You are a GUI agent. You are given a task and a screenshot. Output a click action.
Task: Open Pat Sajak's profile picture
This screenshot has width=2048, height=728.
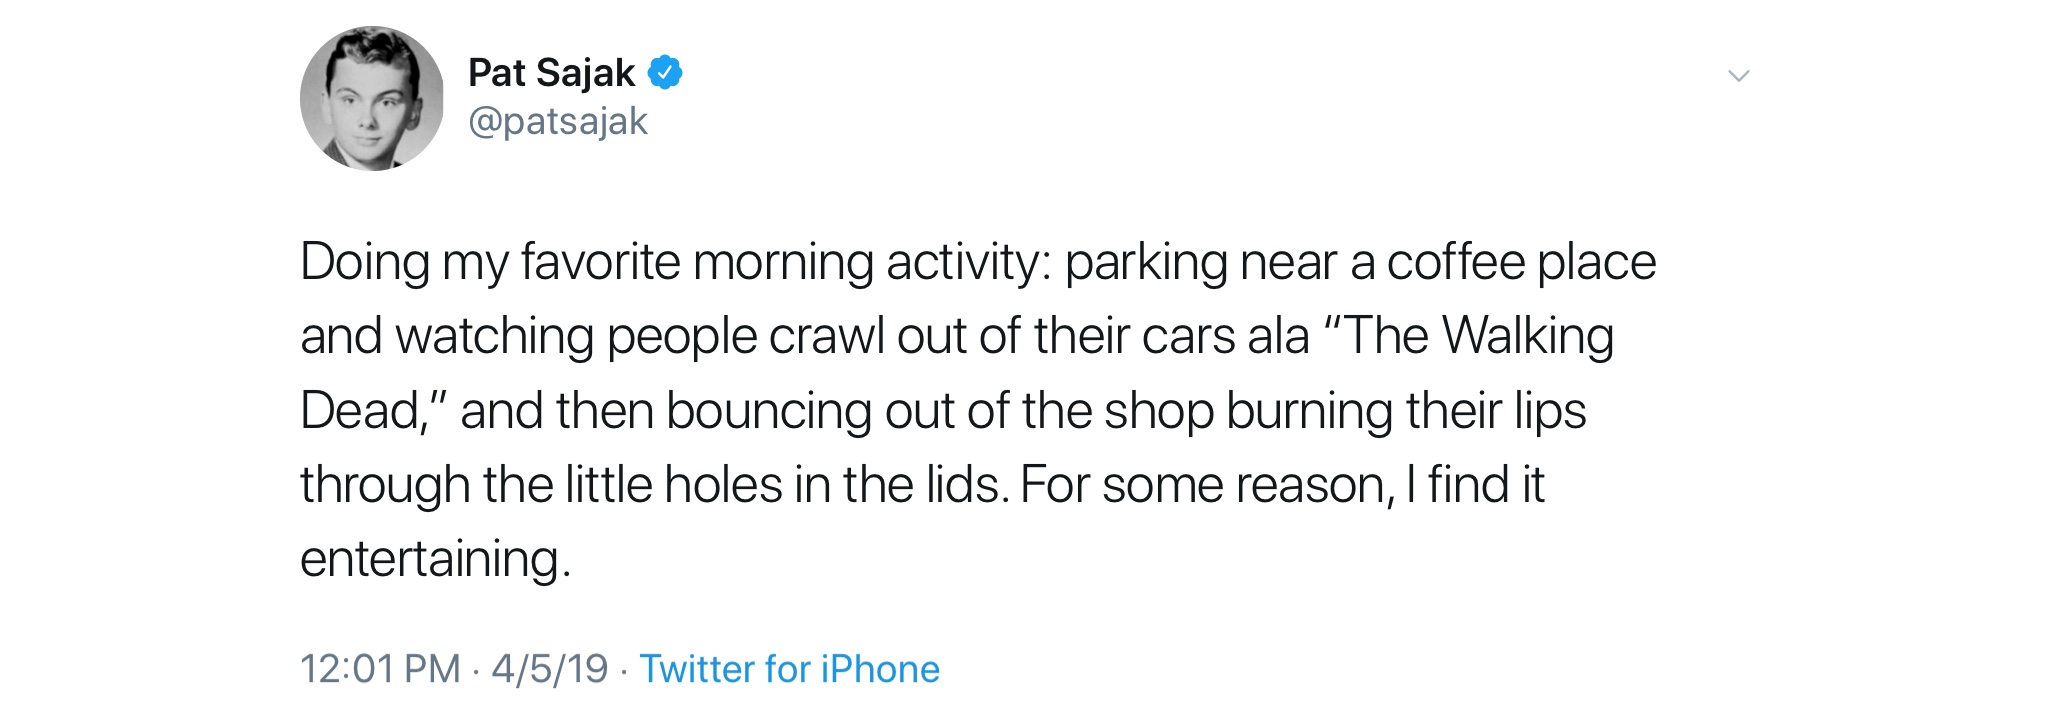coord(372,98)
